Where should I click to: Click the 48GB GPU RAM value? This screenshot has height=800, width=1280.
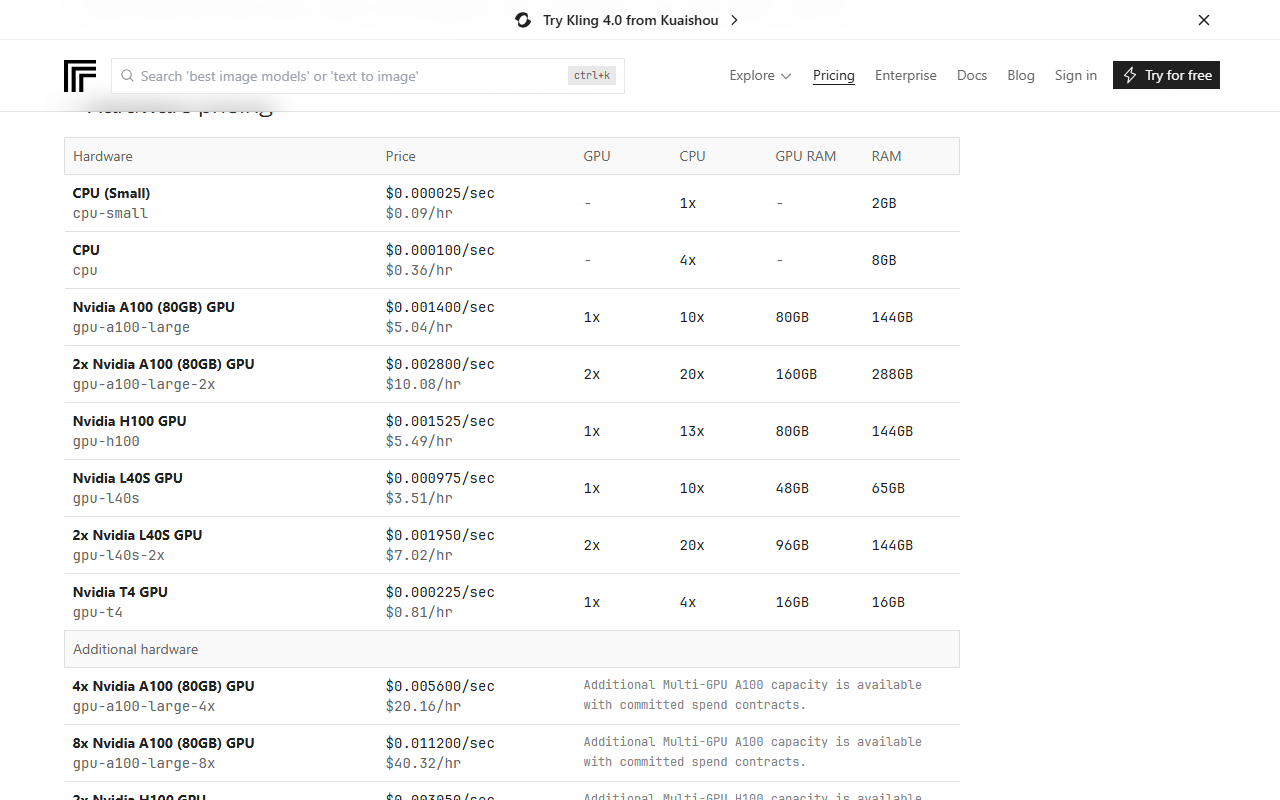(792, 488)
